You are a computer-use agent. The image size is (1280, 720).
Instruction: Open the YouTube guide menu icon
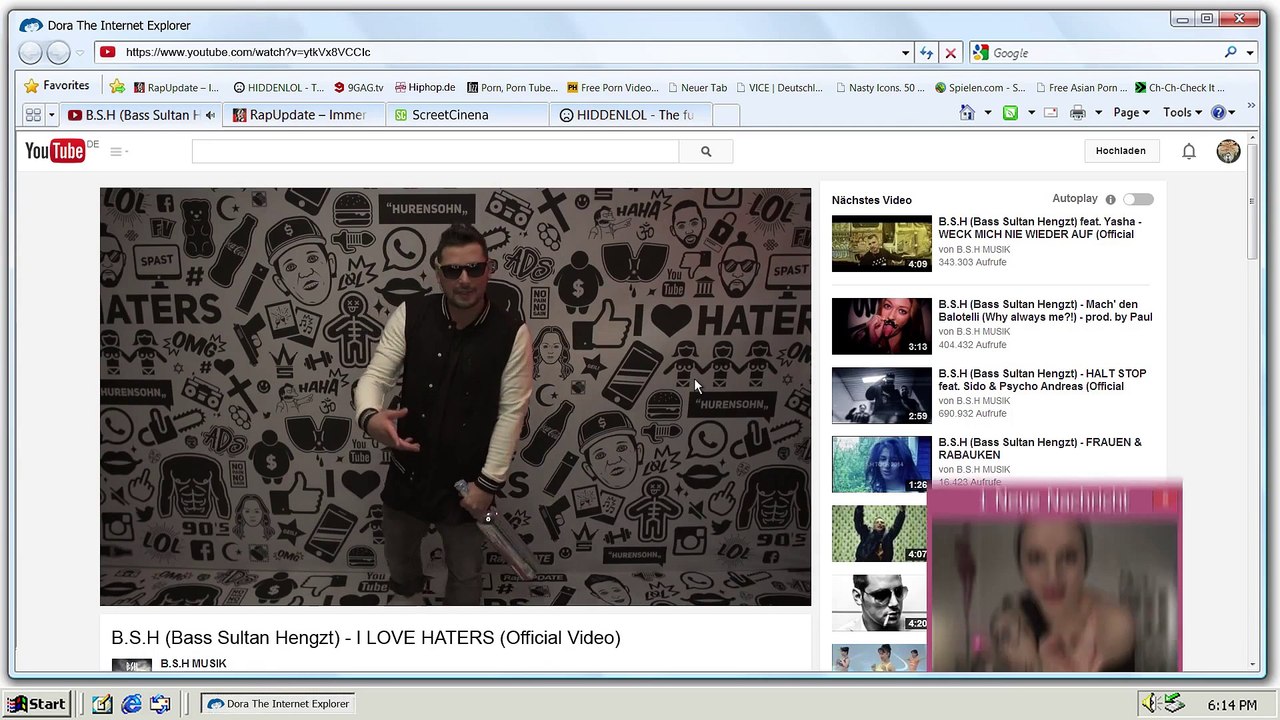pos(118,152)
